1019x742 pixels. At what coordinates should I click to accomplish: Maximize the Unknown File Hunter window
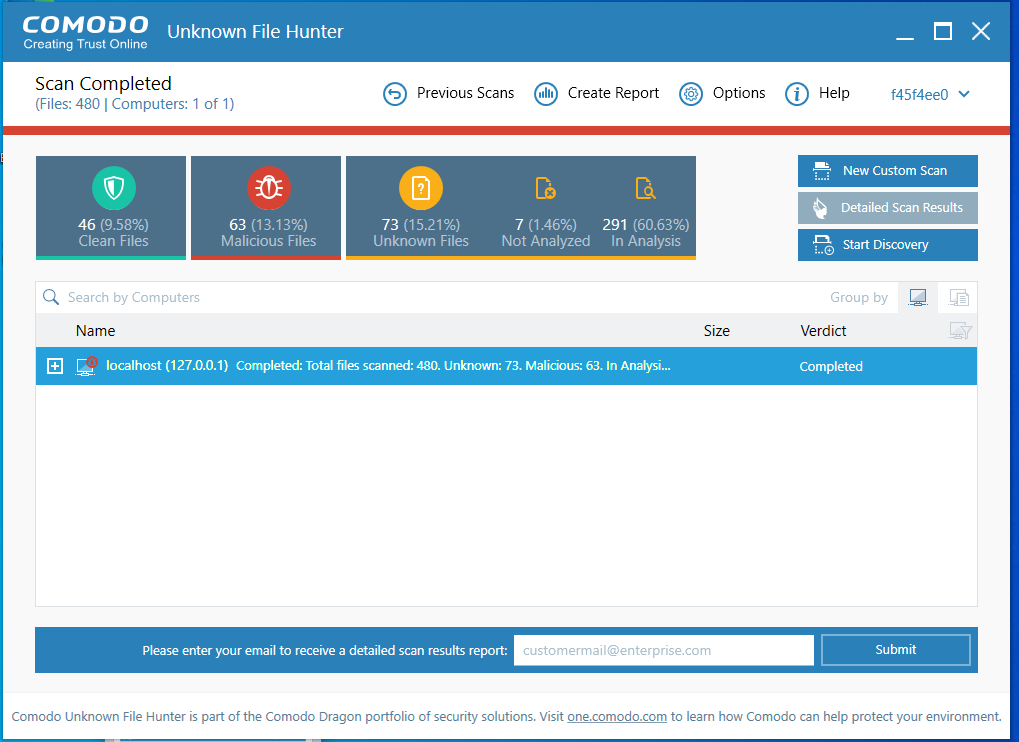tap(942, 31)
